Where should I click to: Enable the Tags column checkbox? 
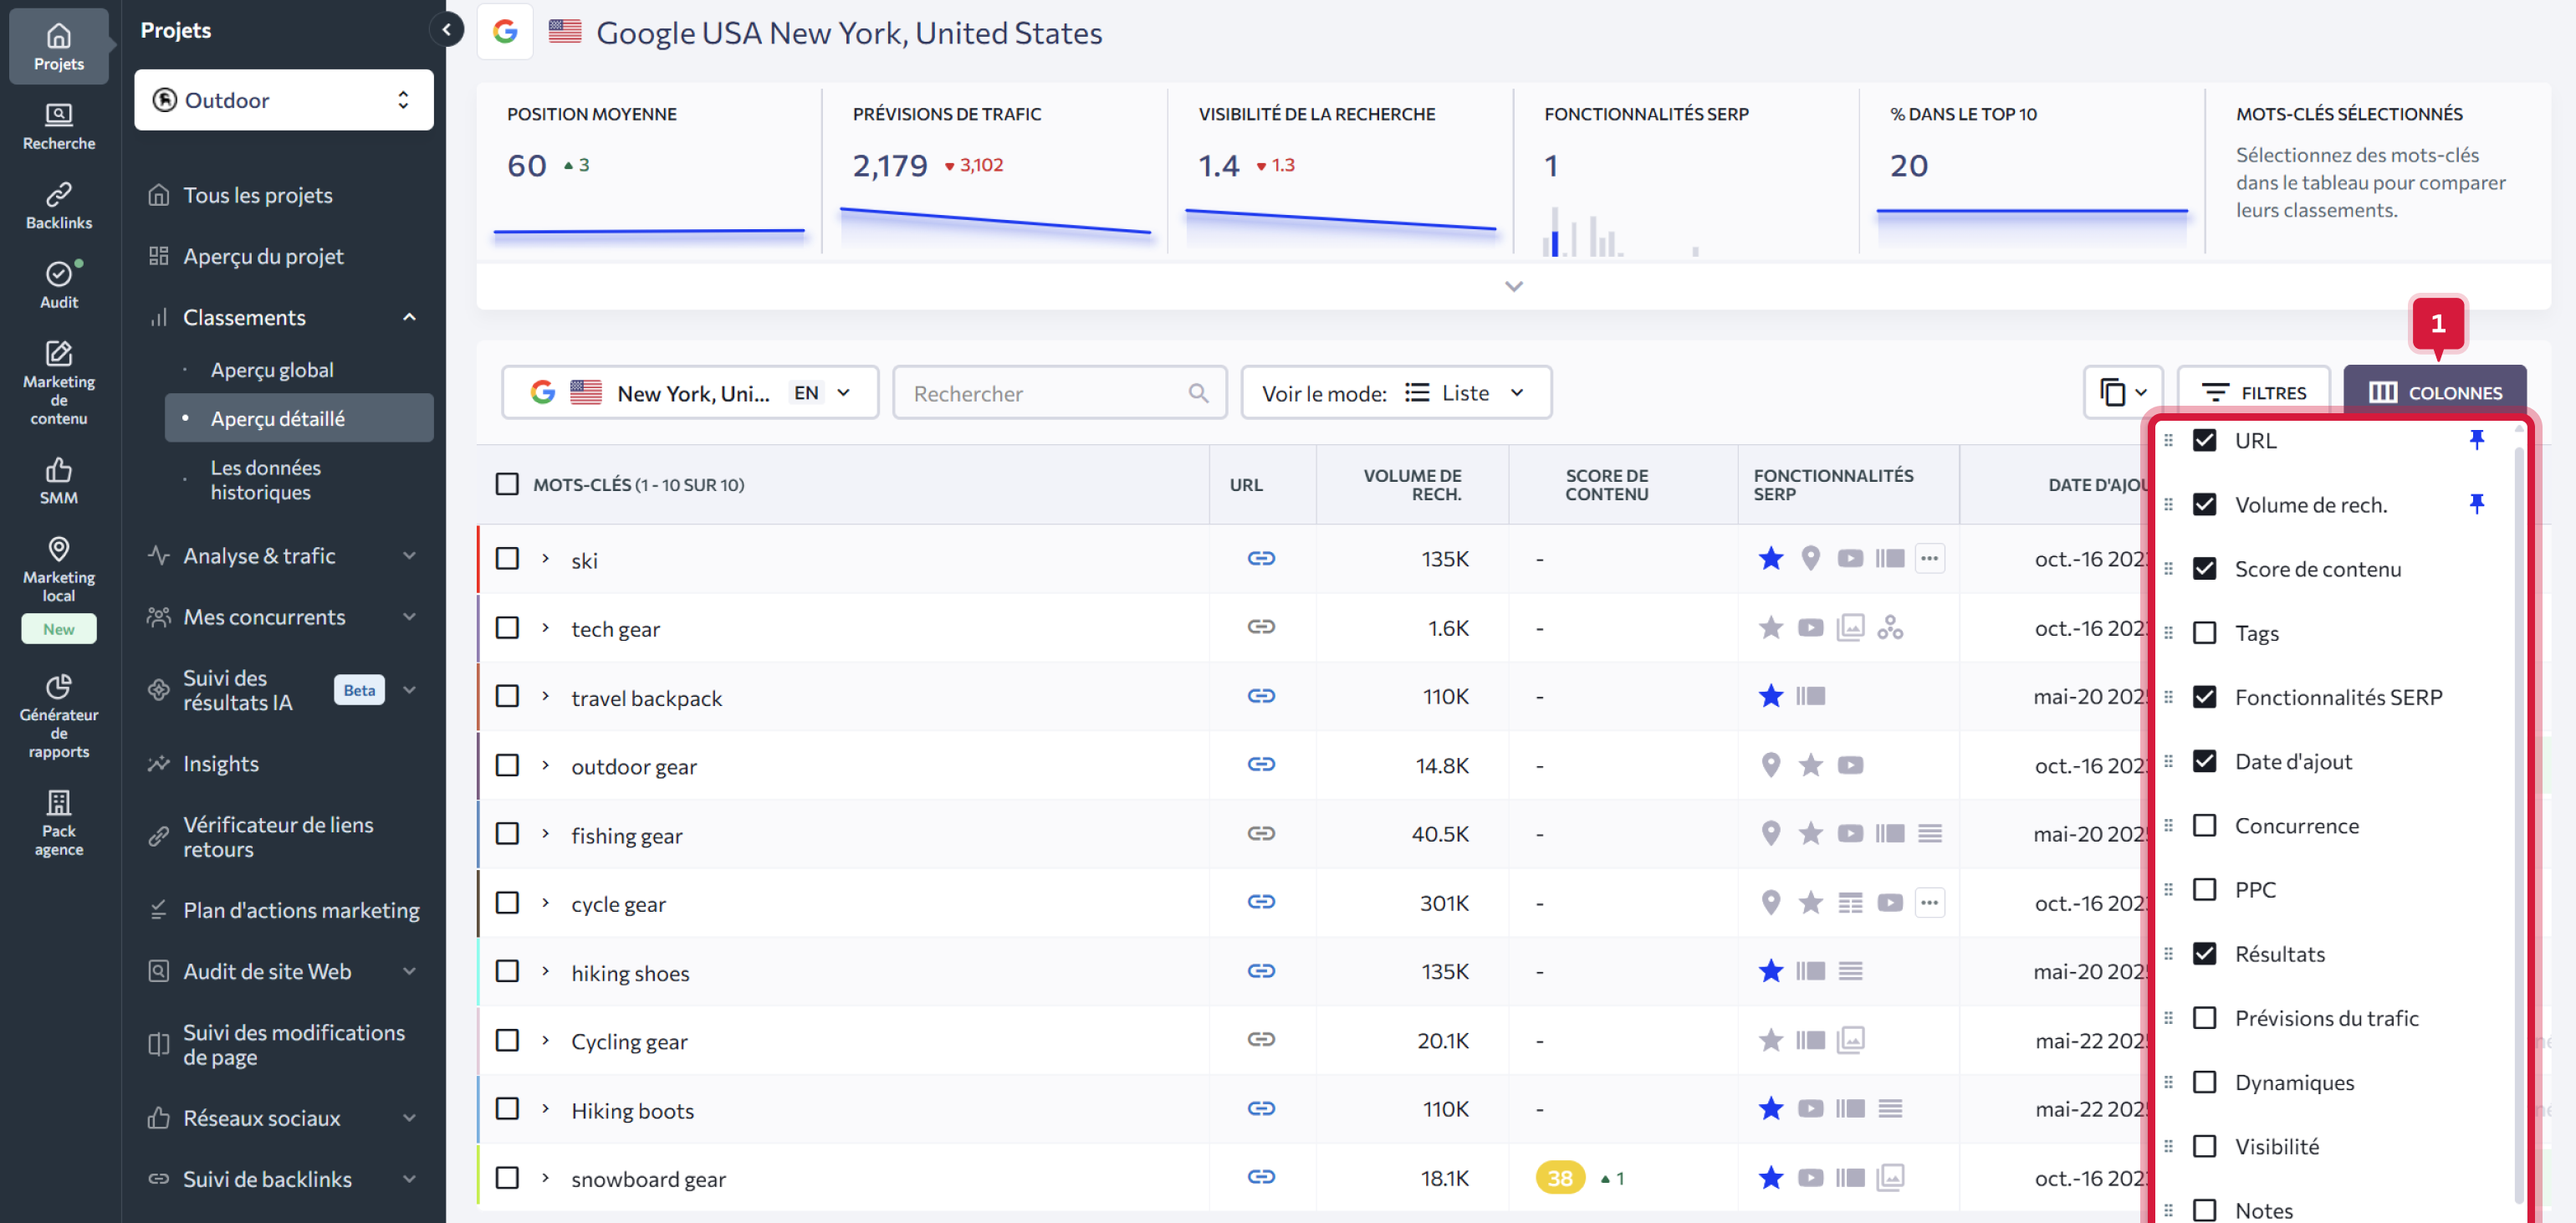[2204, 633]
